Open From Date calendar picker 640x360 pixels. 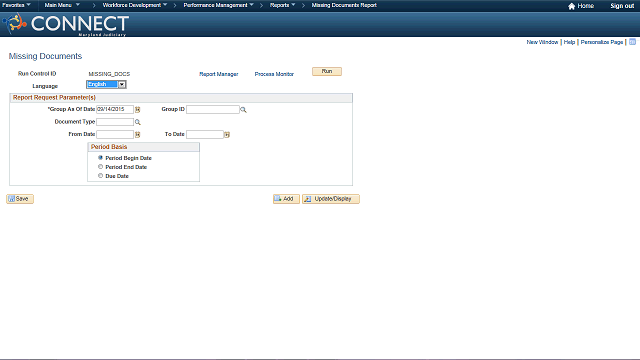coord(138,134)
